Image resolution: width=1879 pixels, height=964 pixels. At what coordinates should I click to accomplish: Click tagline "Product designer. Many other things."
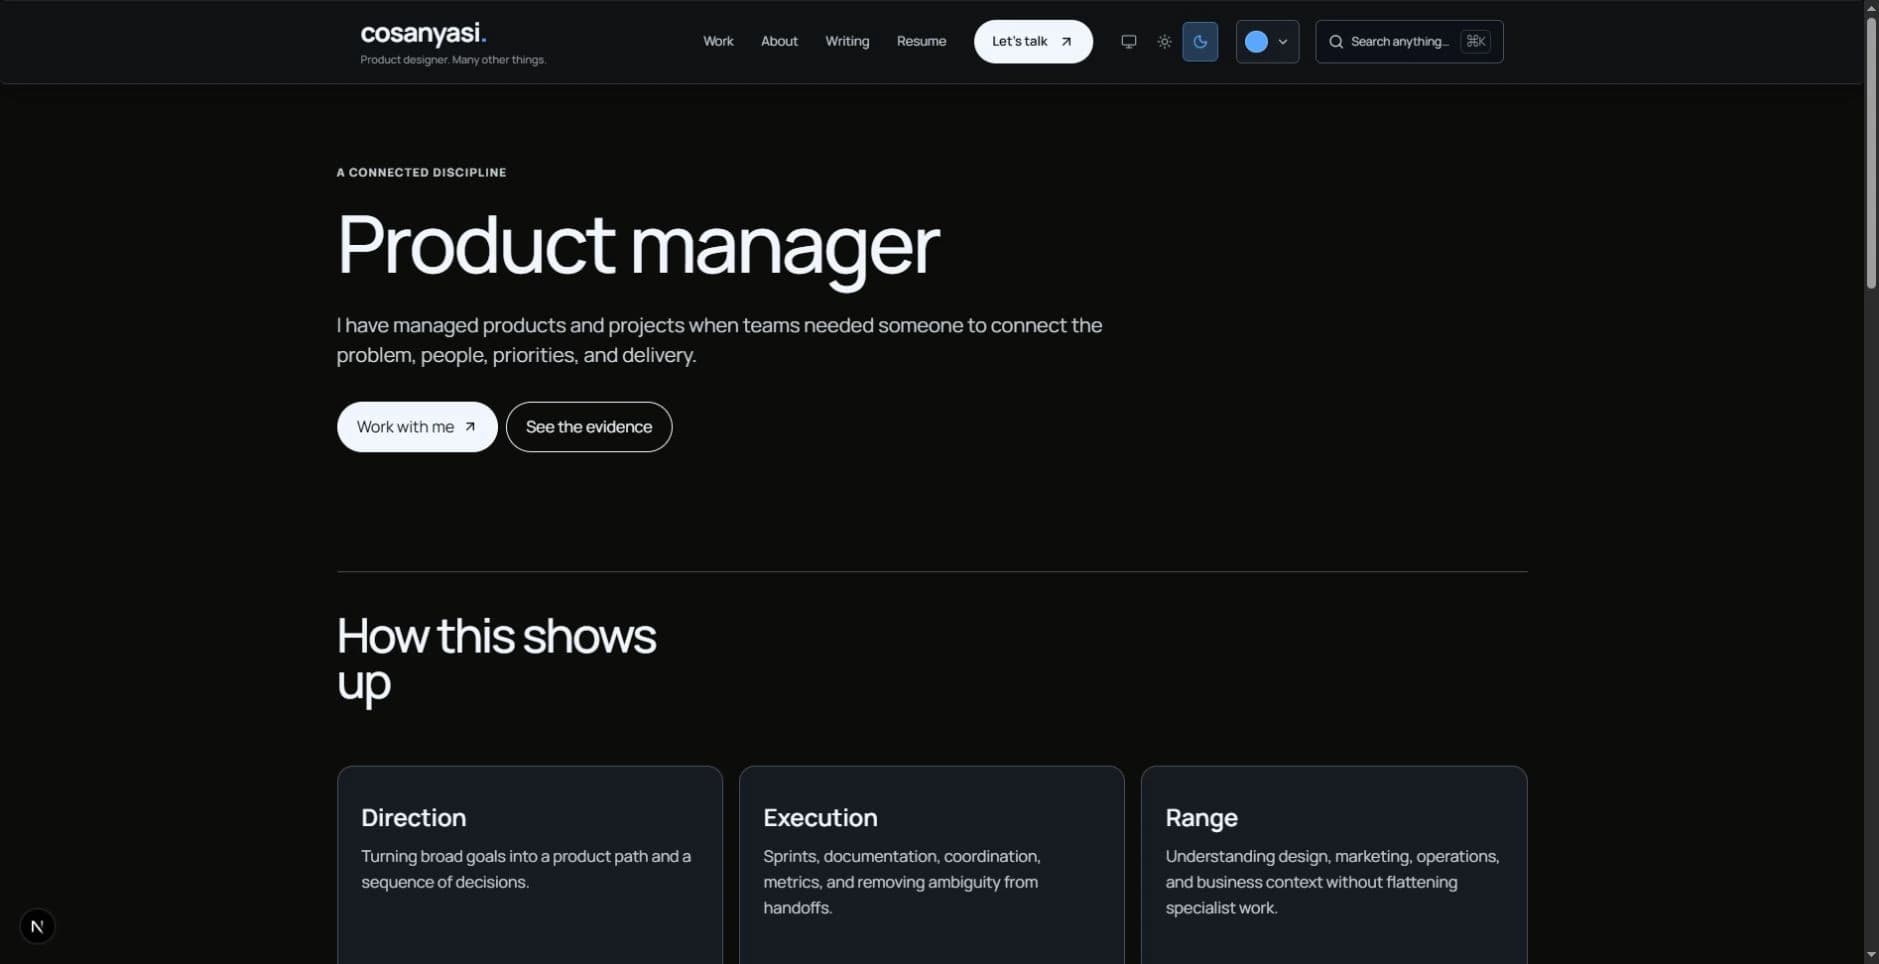pyautogui.click(x=453, y=60)
